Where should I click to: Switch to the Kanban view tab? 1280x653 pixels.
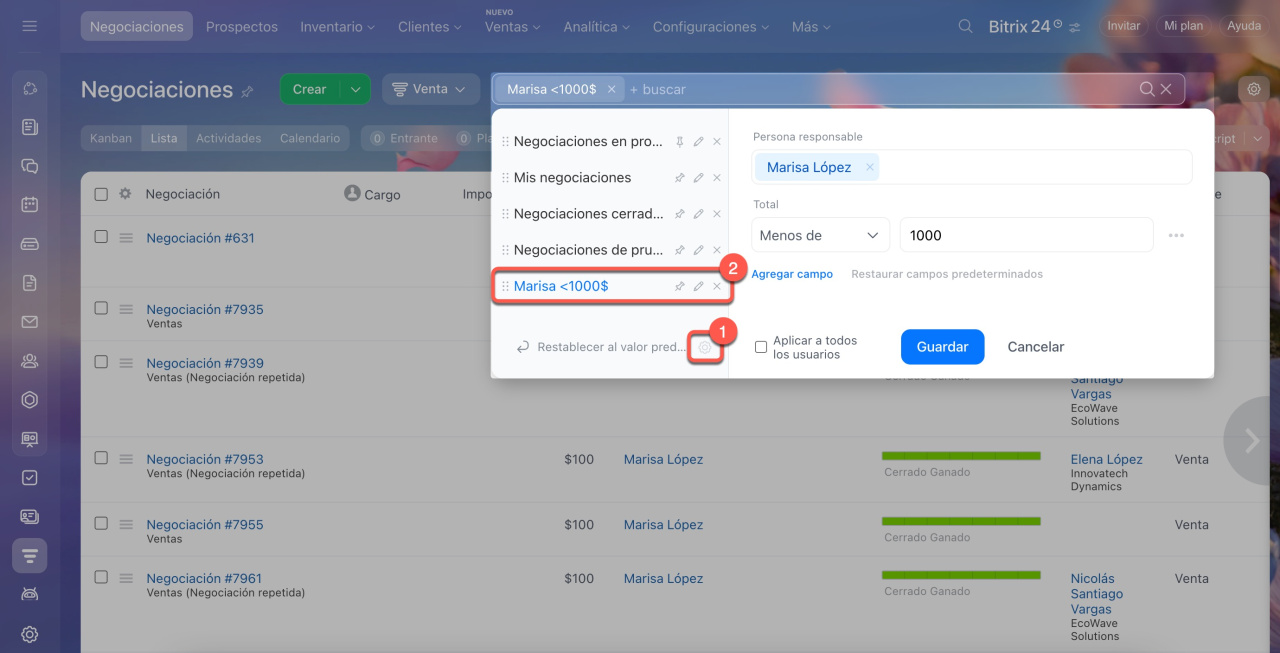tap(111, 138)
